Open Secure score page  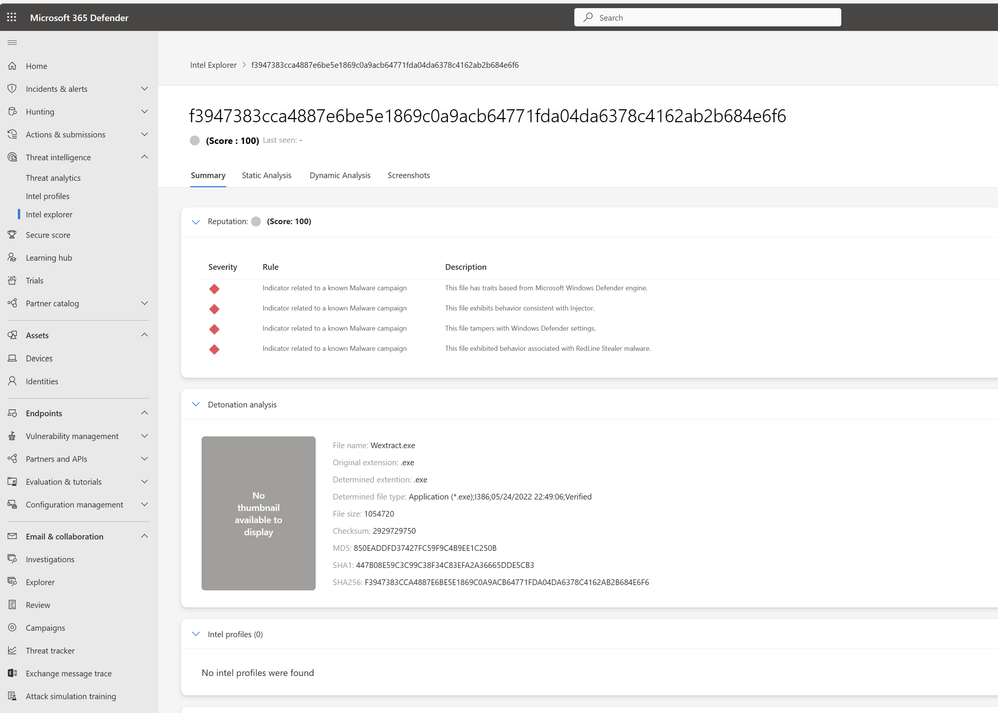(48, 235)
